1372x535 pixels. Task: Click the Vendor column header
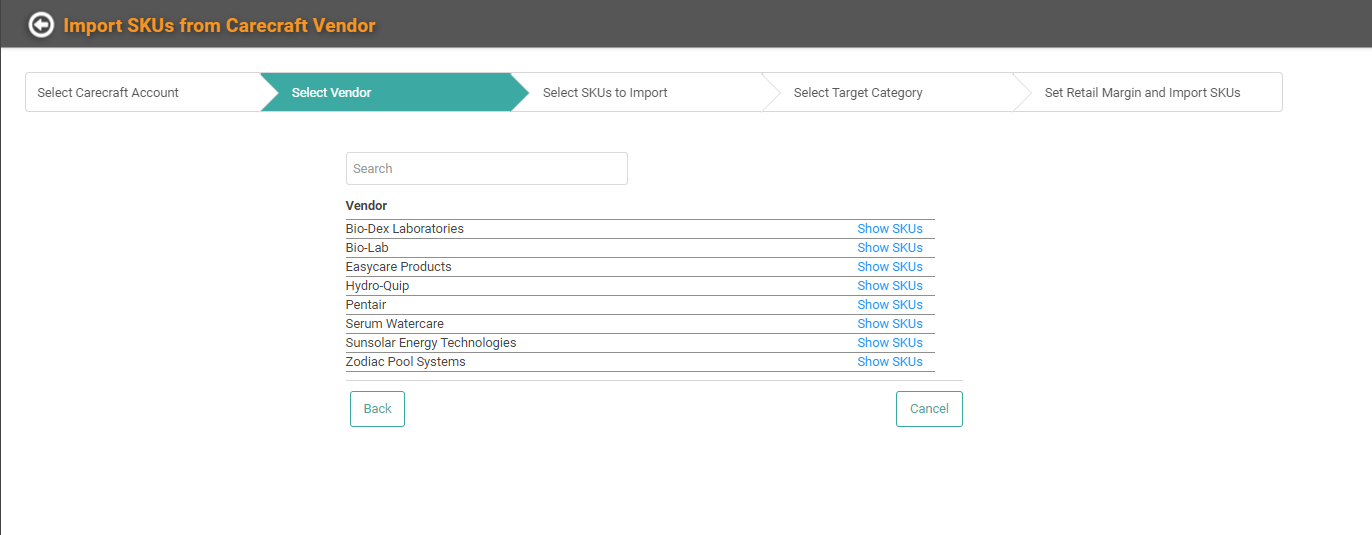click(366, 206)
